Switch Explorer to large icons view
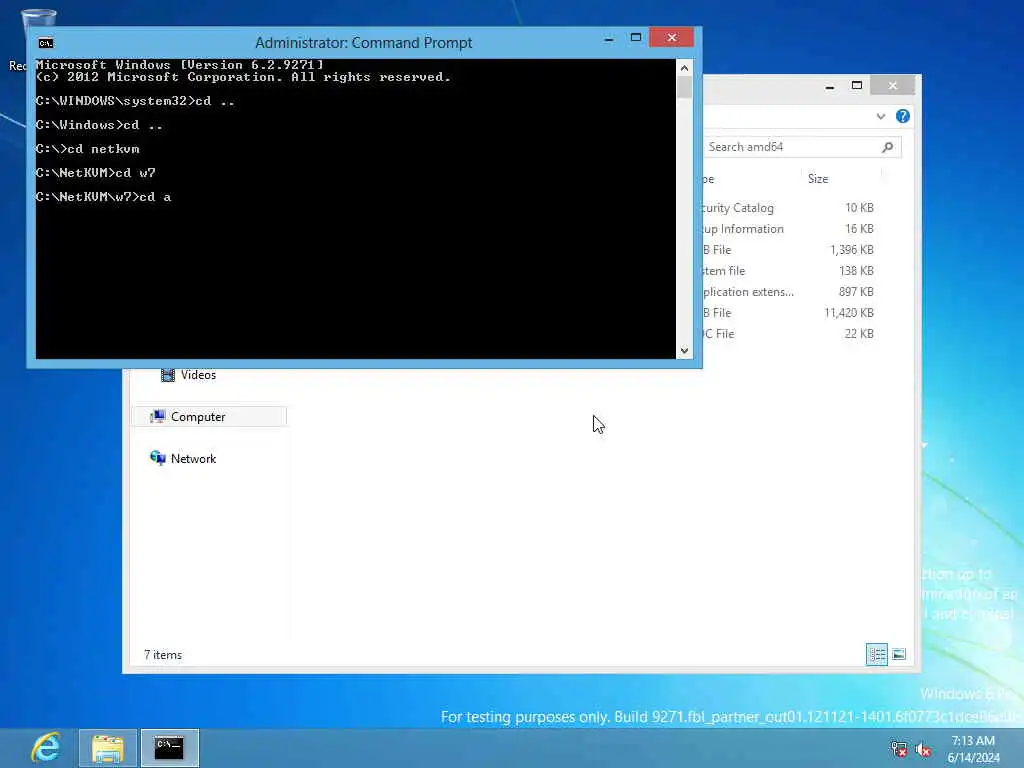1024x768 pixels. (899, 654)
